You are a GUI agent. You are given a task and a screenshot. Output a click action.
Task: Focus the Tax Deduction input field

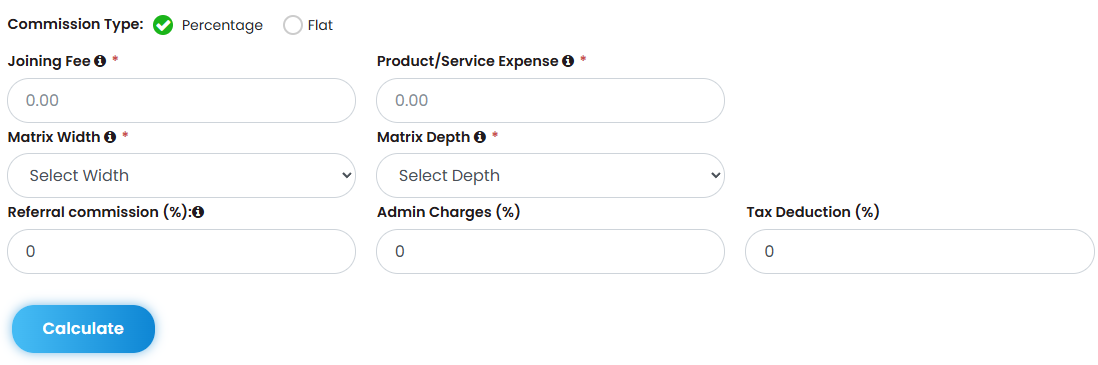(x=919, y=251)
